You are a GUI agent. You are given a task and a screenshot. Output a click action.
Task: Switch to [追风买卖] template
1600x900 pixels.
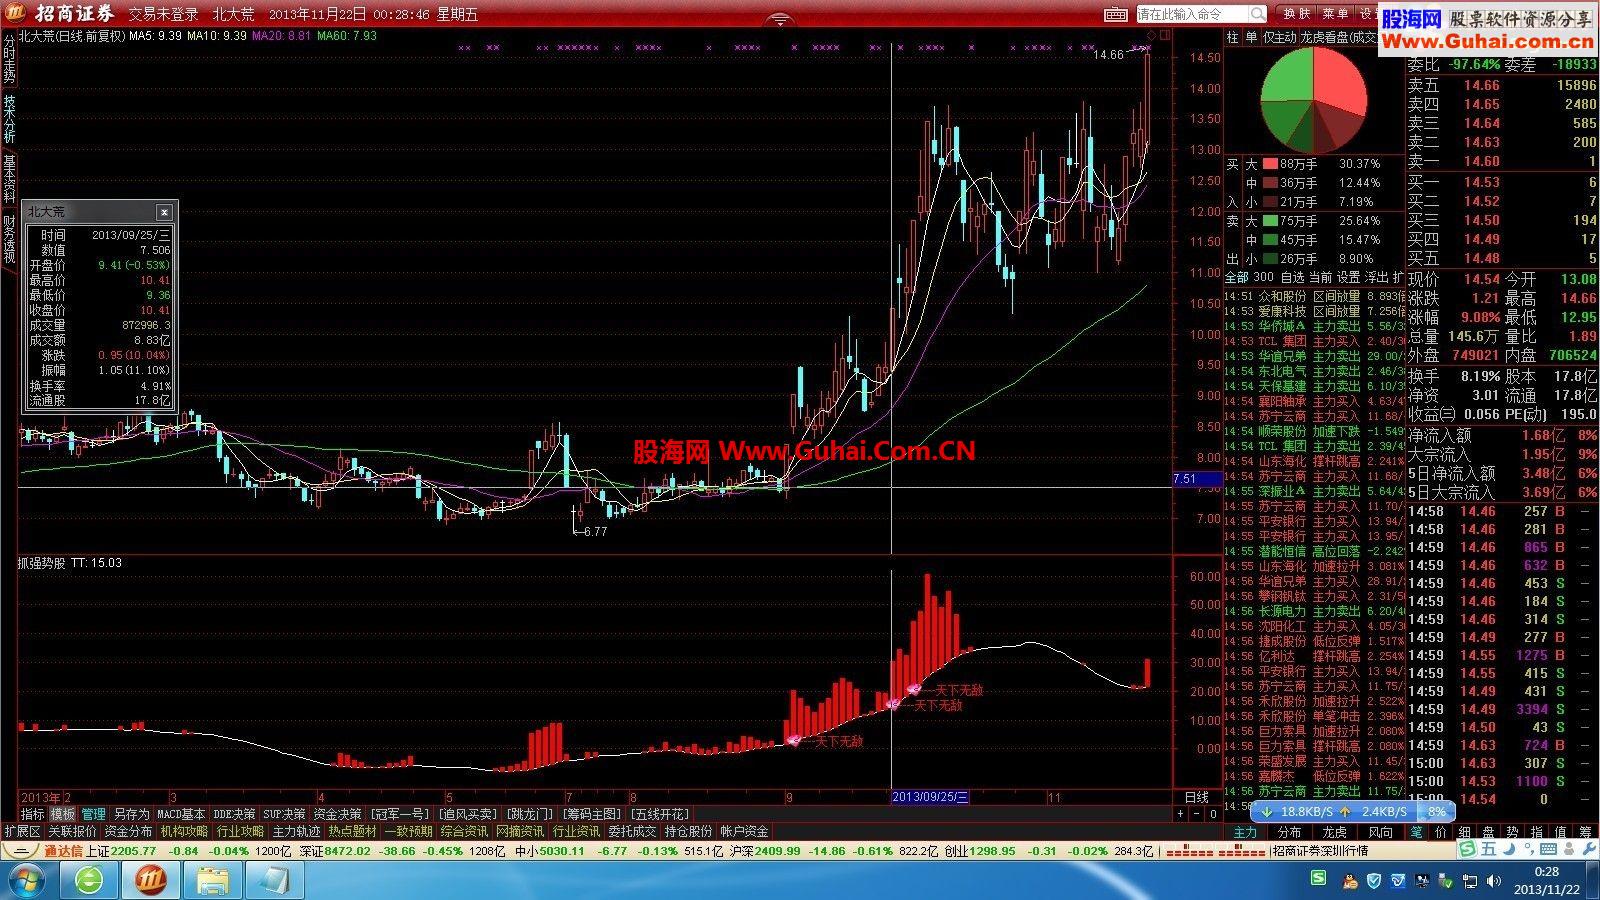(x=467, y=815)
